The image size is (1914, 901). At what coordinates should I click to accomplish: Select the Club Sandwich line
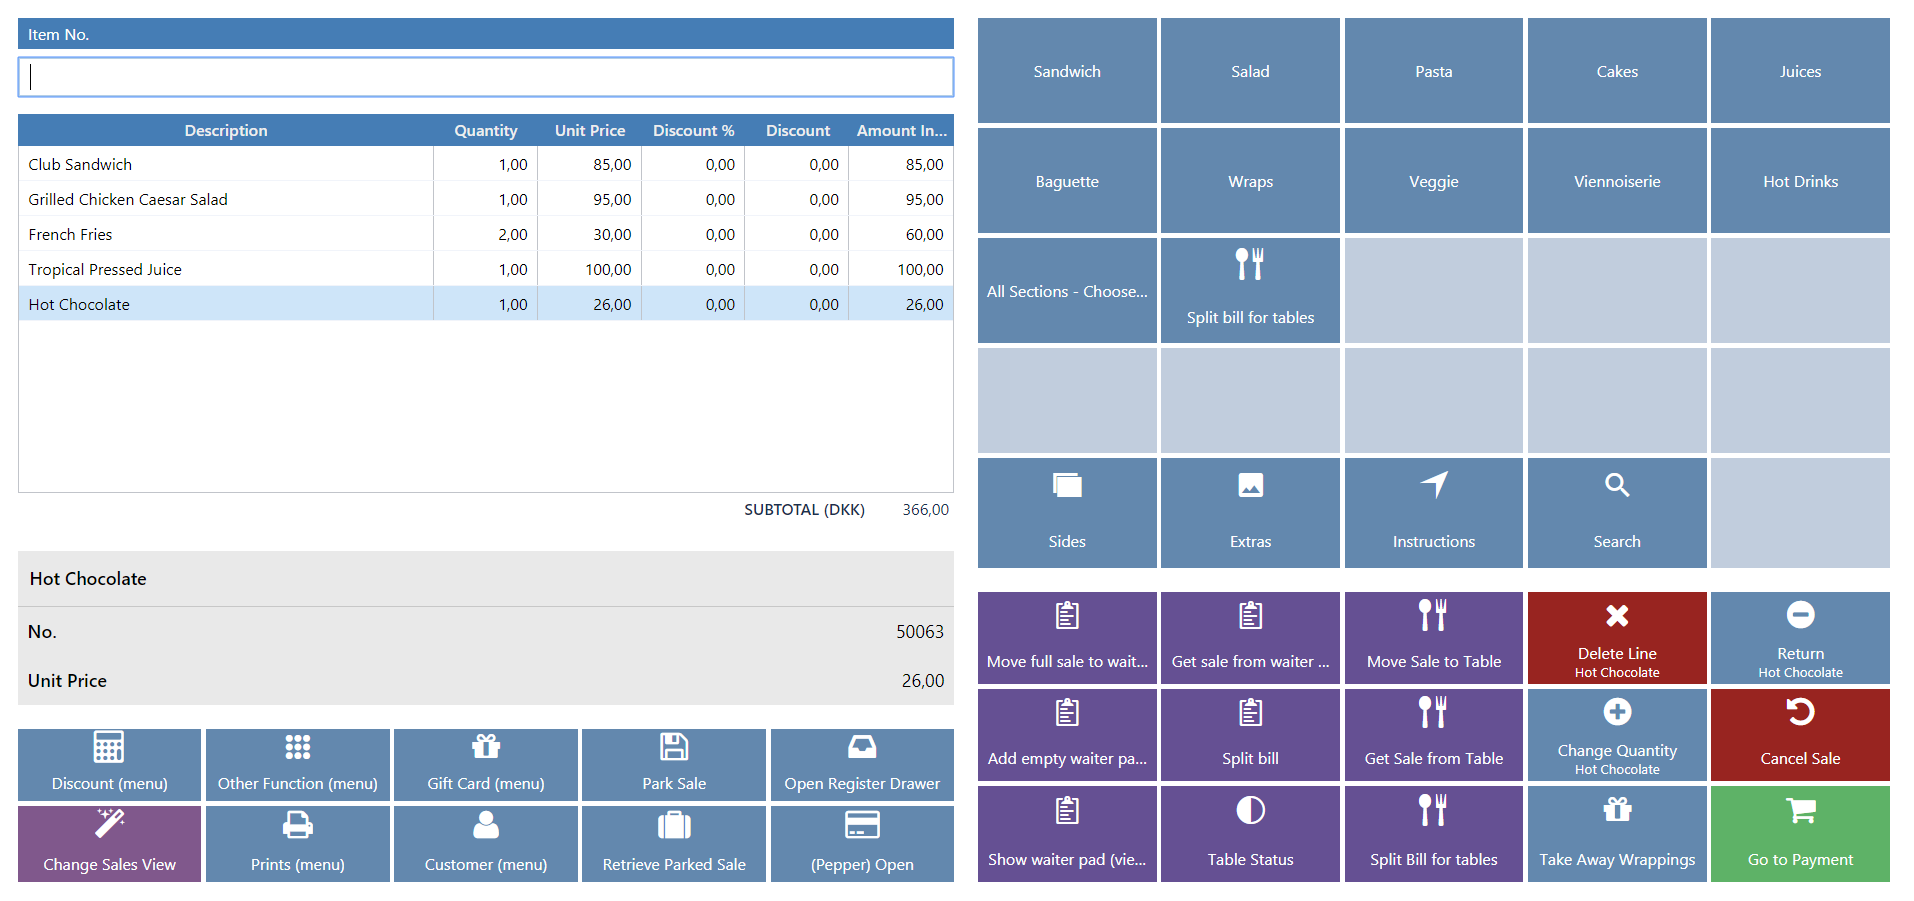tap(486, 164)
